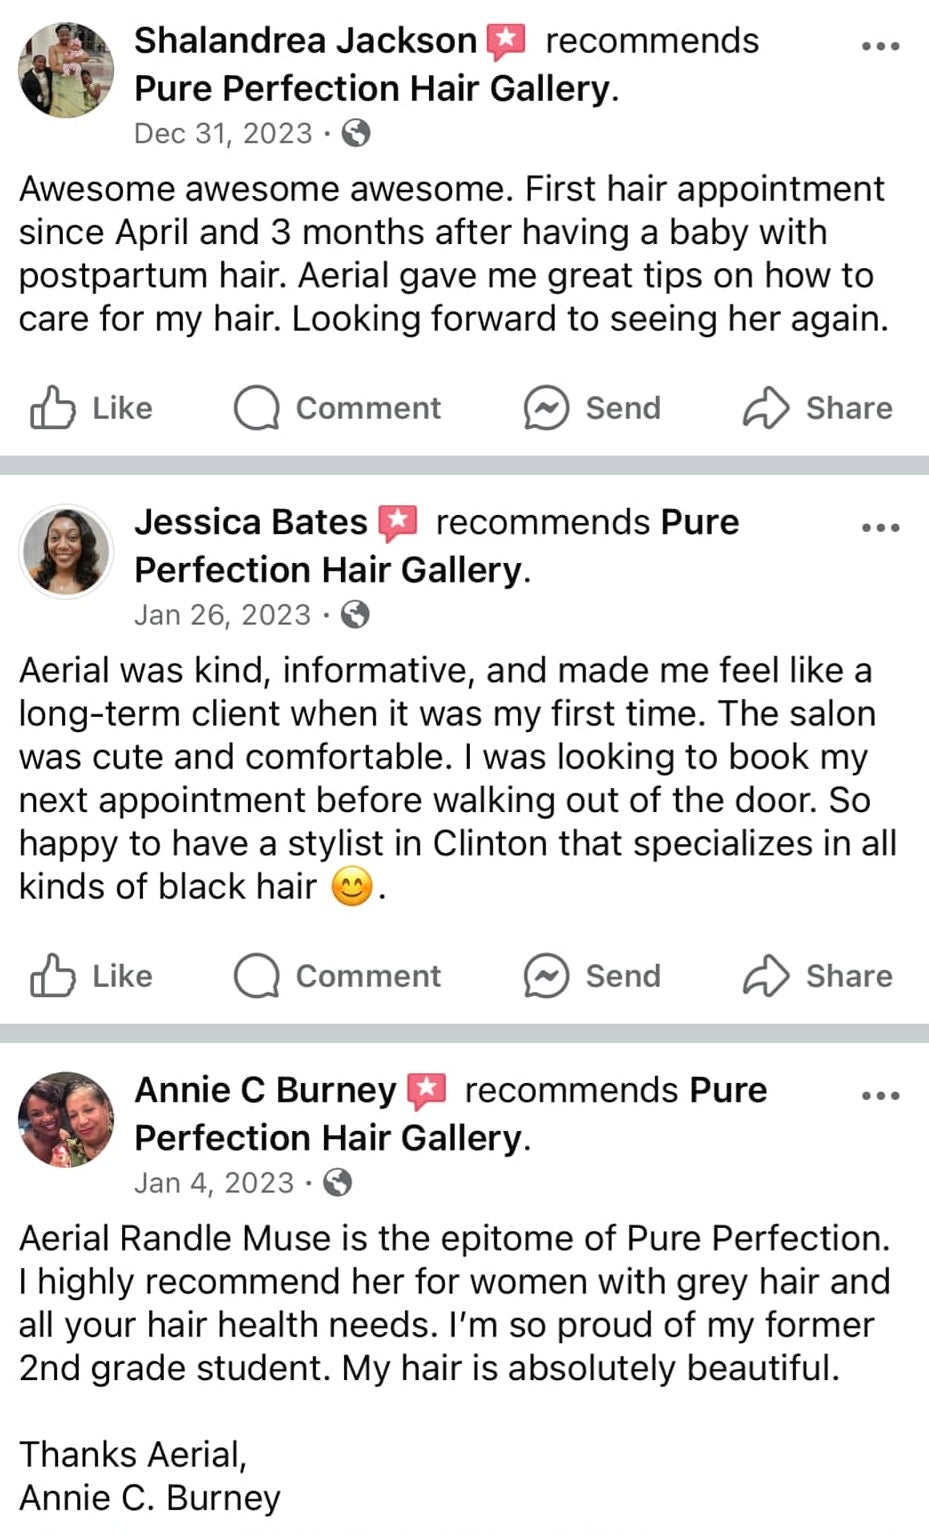
Task: Comment on Jessica Bates's review
Action: pyautogui.click(x=337, y=976)
